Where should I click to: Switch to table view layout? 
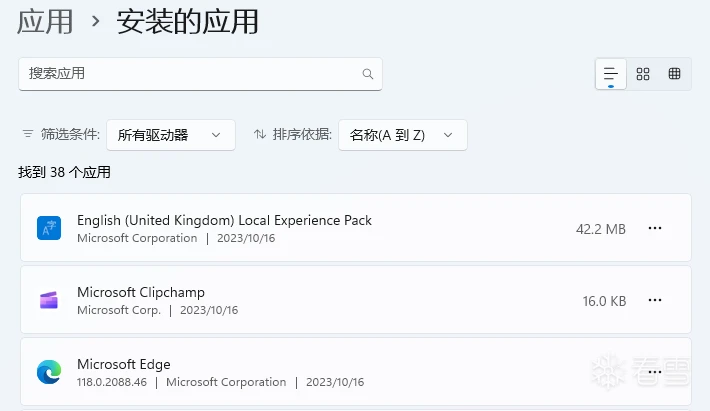point(674,74)
